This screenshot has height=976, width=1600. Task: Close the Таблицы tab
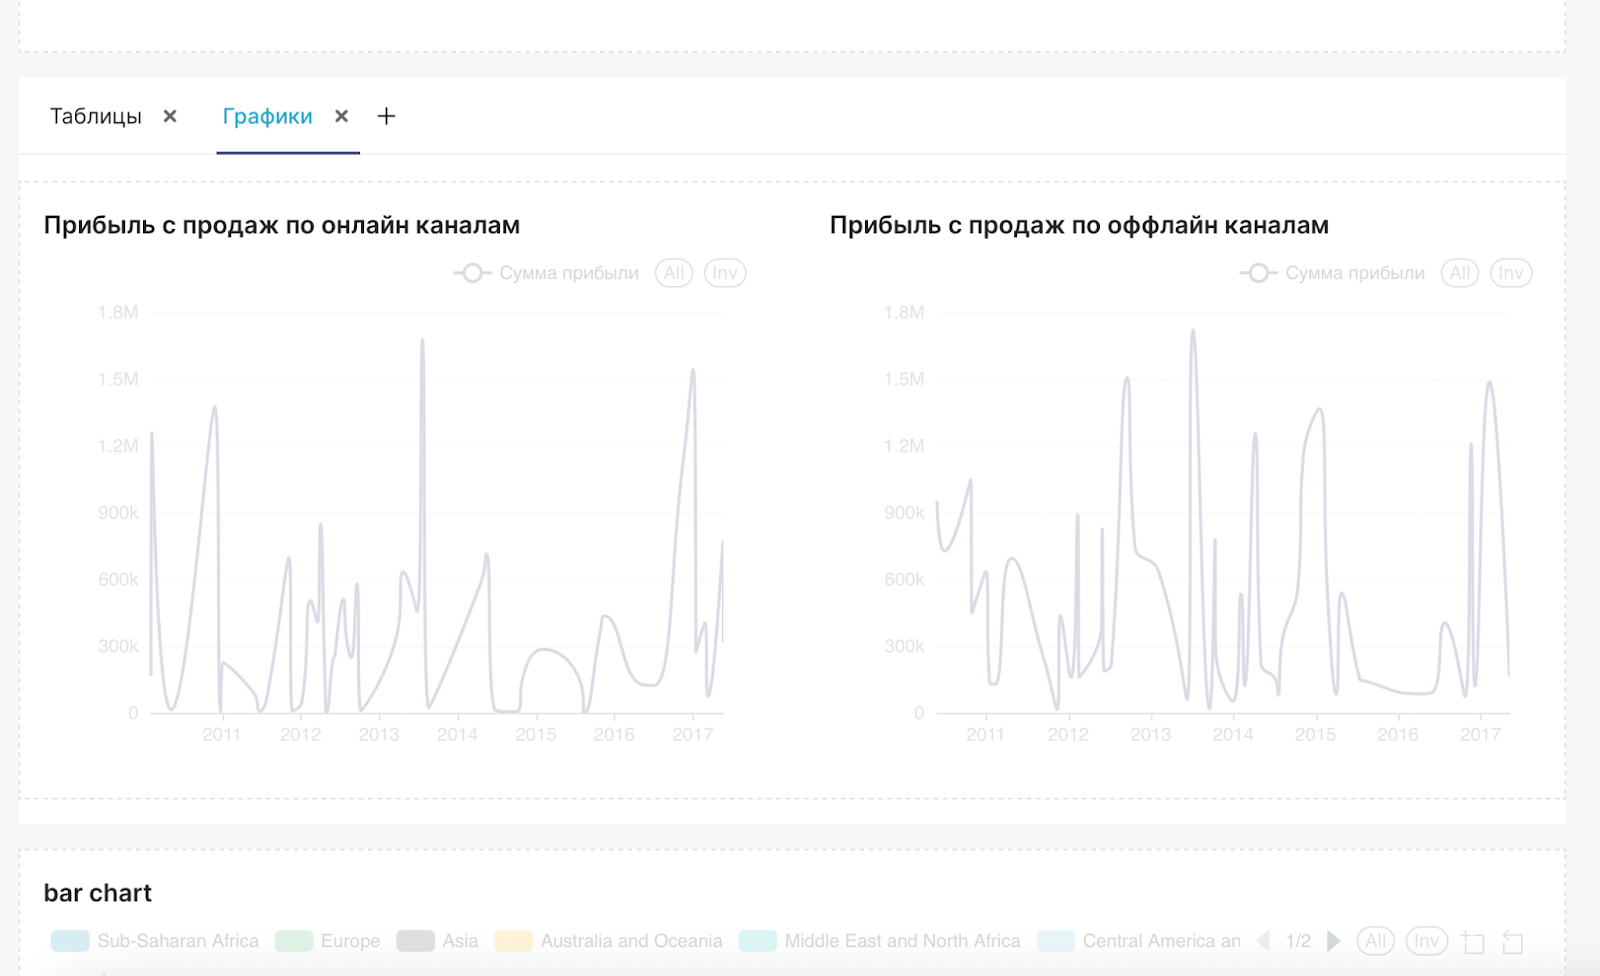[170, 116]
